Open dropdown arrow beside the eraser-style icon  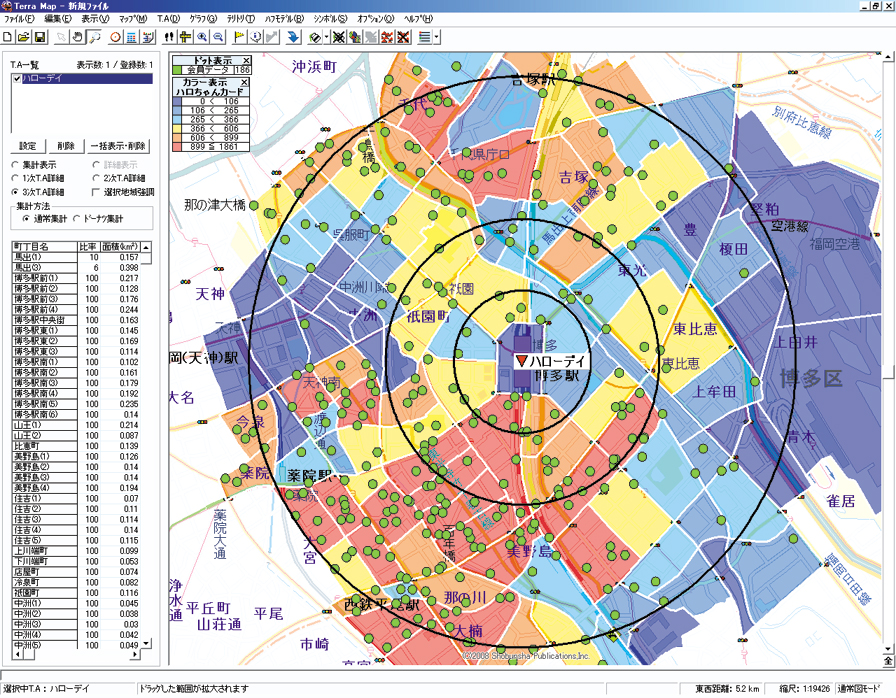(326, 37)
